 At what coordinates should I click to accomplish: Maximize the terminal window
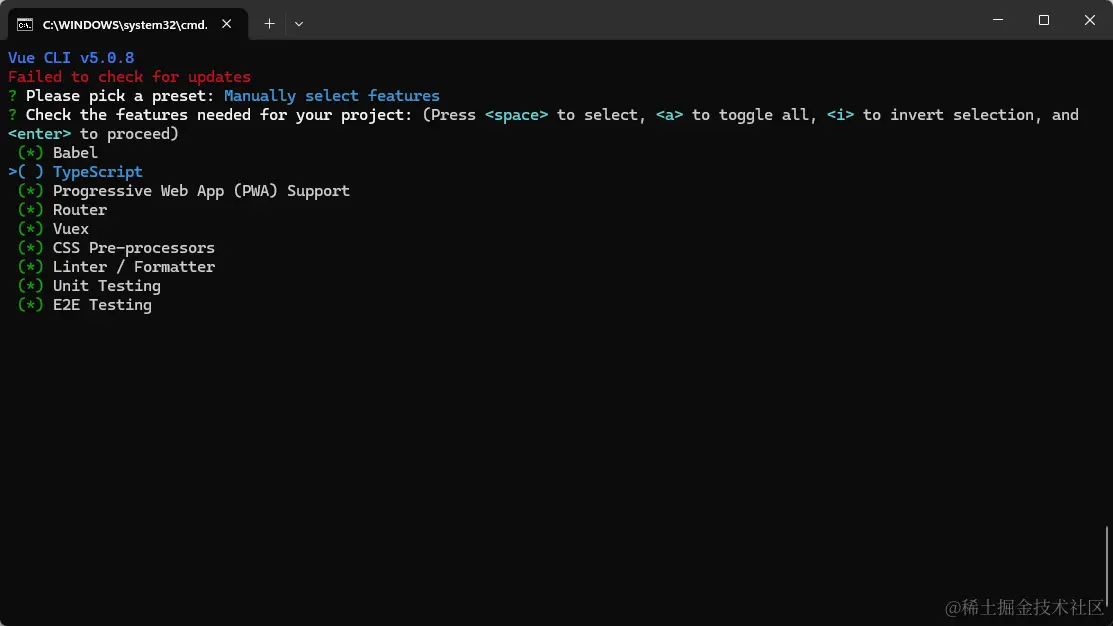pyautogui.click(x=1043, y=21)
